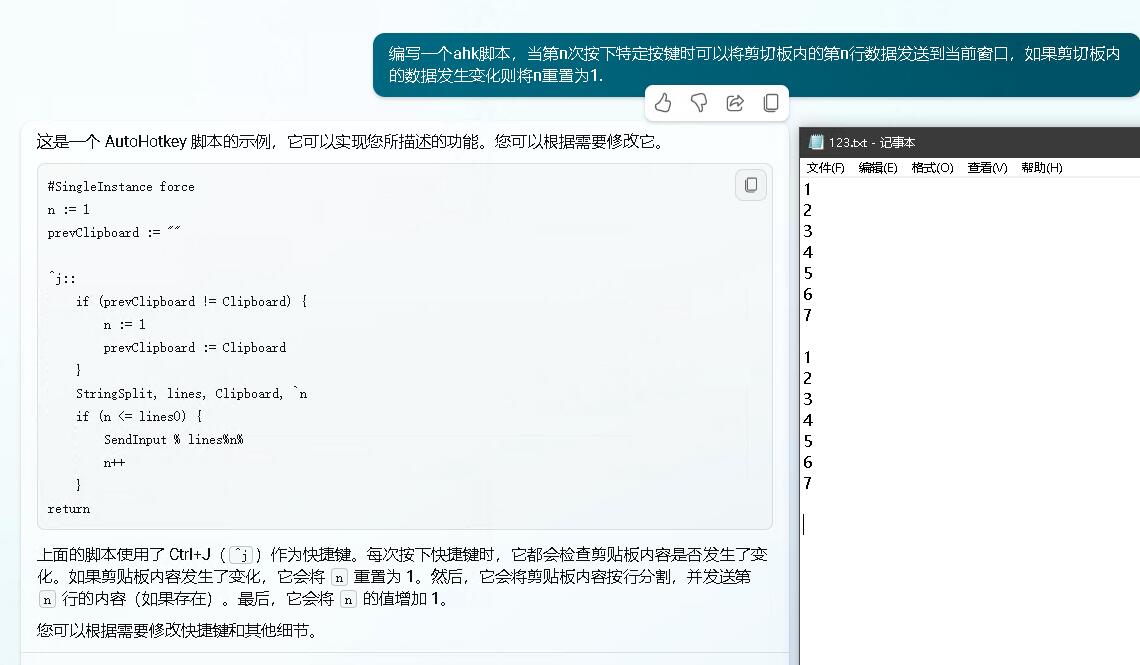Click the return line at the code's end
1140x665 pixels.
click(x=69, y=509)
